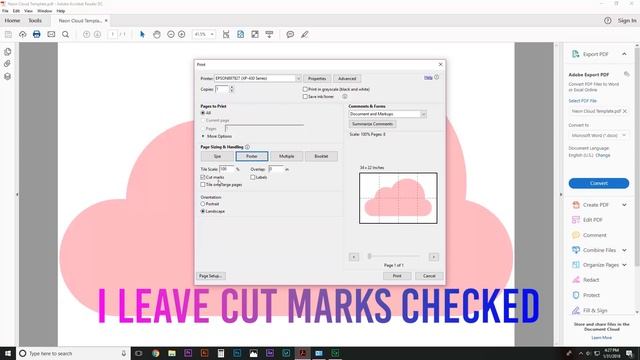
Task: Expand More Options under Pages to Print
Action: click(x=216, y=136)
